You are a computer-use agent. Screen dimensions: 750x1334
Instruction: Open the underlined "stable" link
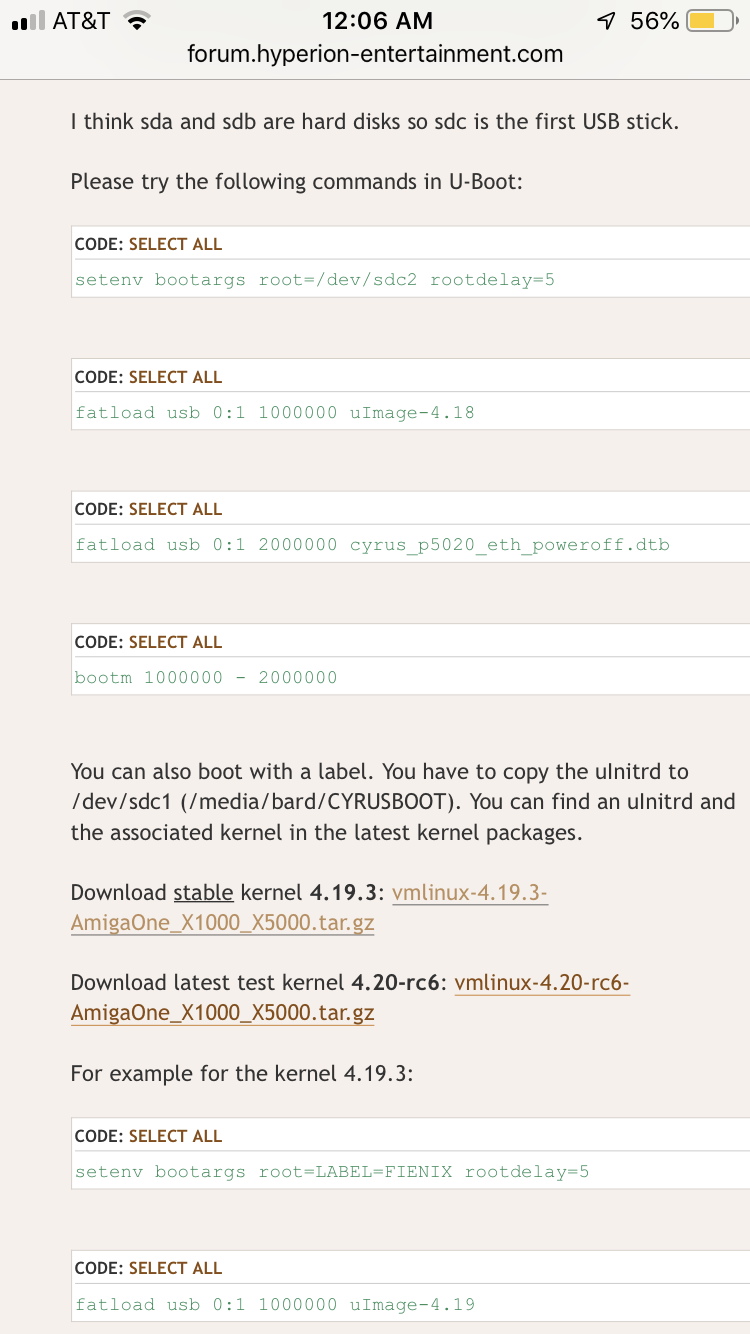tap(203, 893)
